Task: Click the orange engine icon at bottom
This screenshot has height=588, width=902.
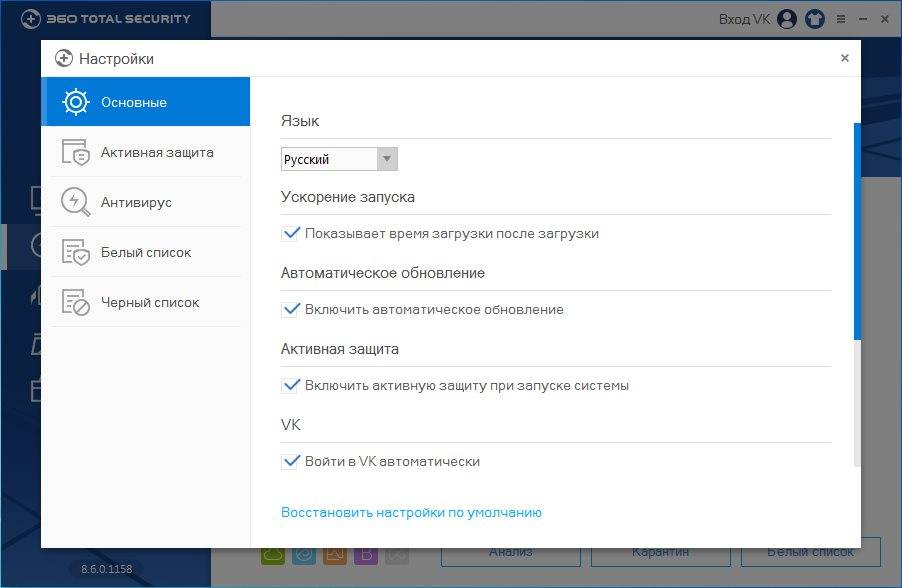Action: (x=335, y=555)
